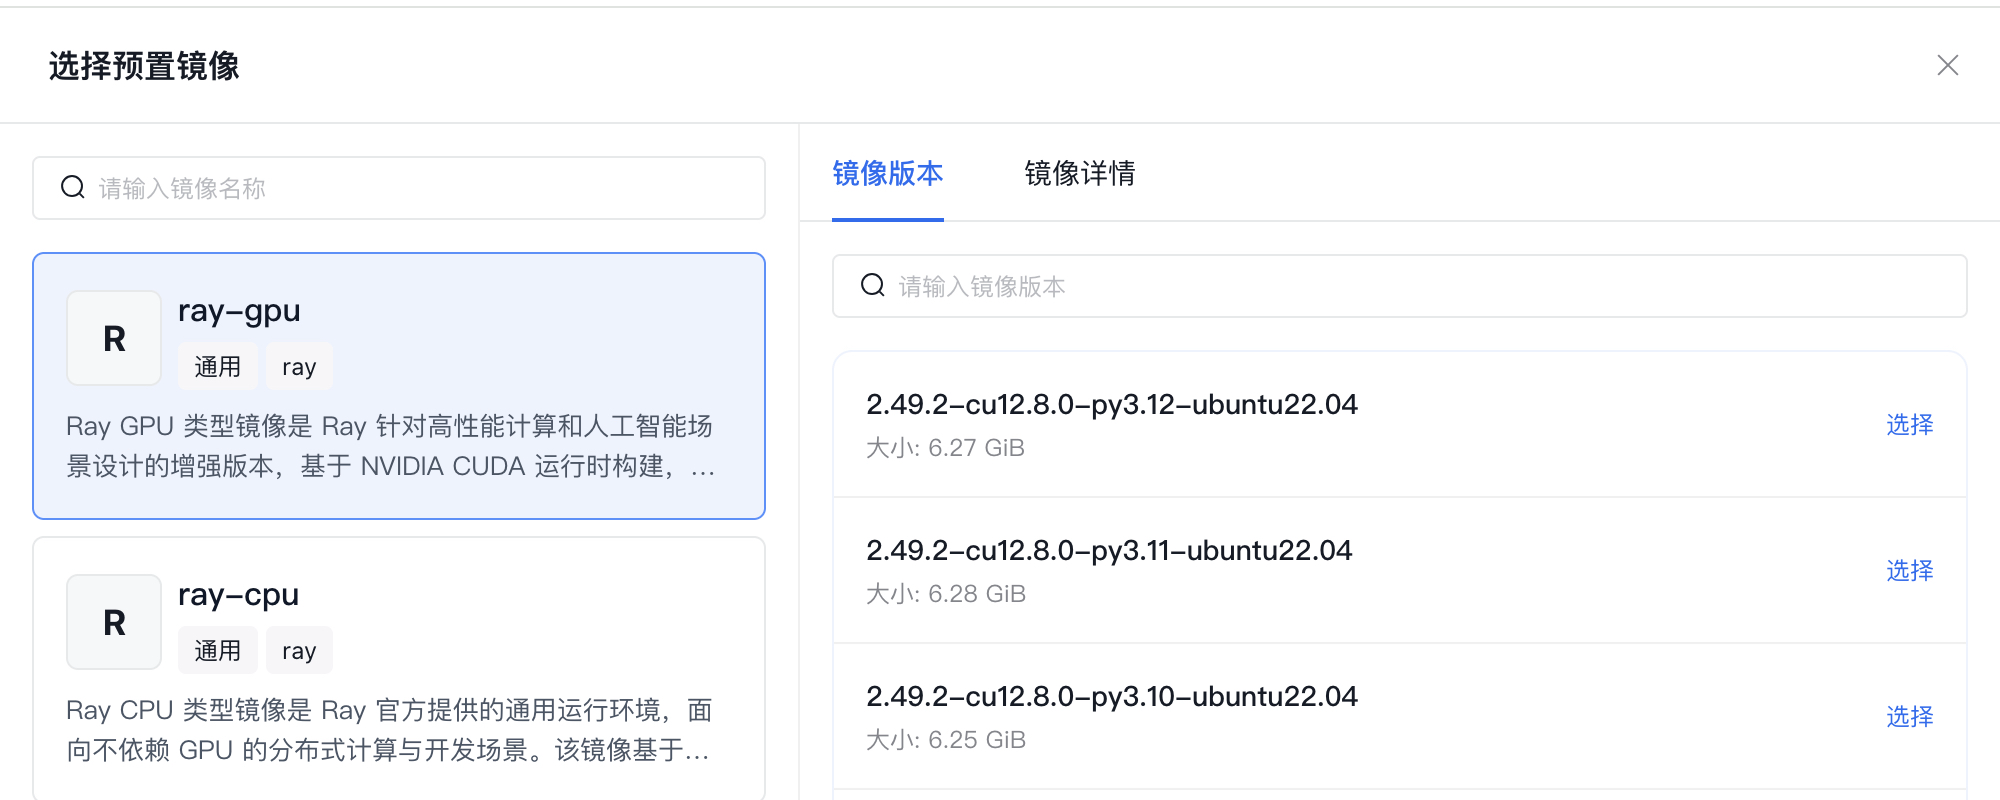Focus the 请输入镜像版本 search field
The image size is (2000, 800).
pyautogui.click(x=1420, y=286)
